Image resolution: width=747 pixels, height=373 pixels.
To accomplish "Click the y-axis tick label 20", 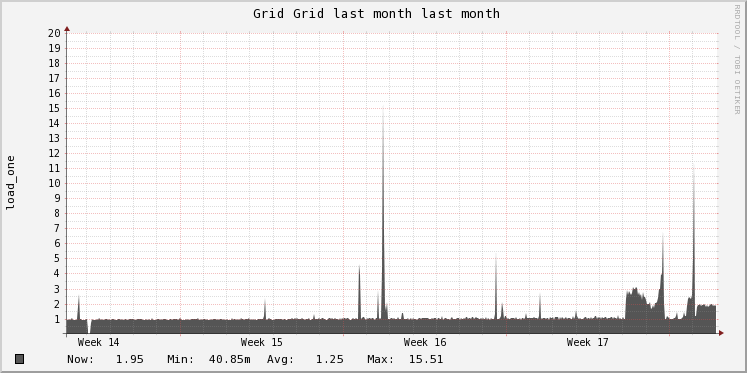I will 54,33.
